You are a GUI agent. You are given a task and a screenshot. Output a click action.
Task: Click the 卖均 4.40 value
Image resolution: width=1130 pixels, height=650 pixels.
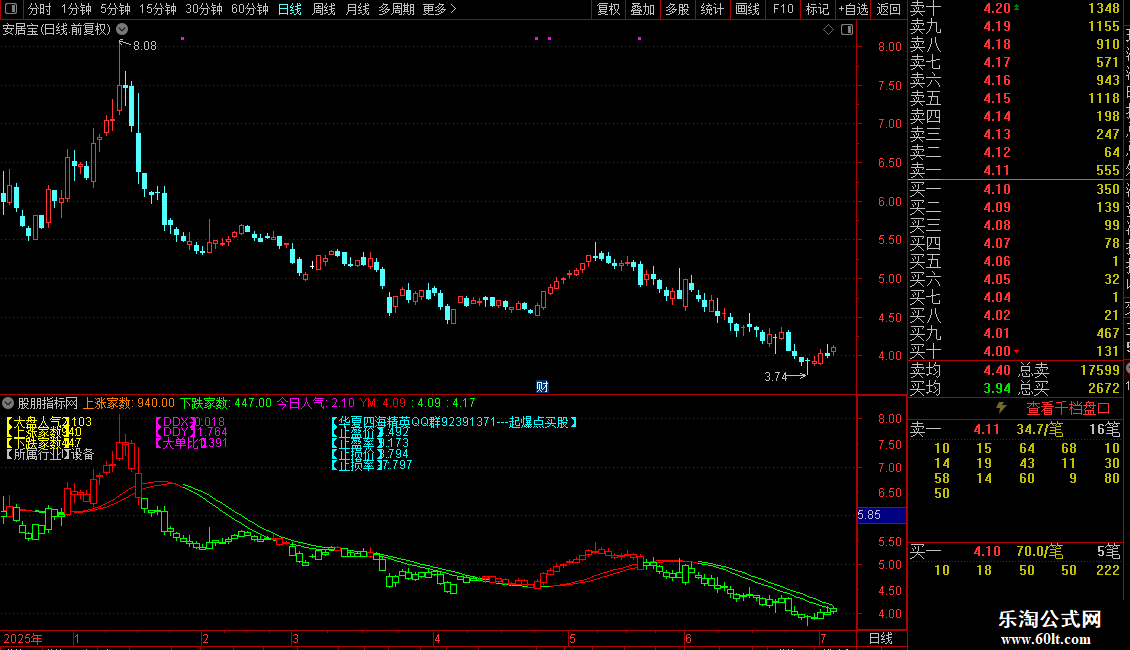point(997,370)
